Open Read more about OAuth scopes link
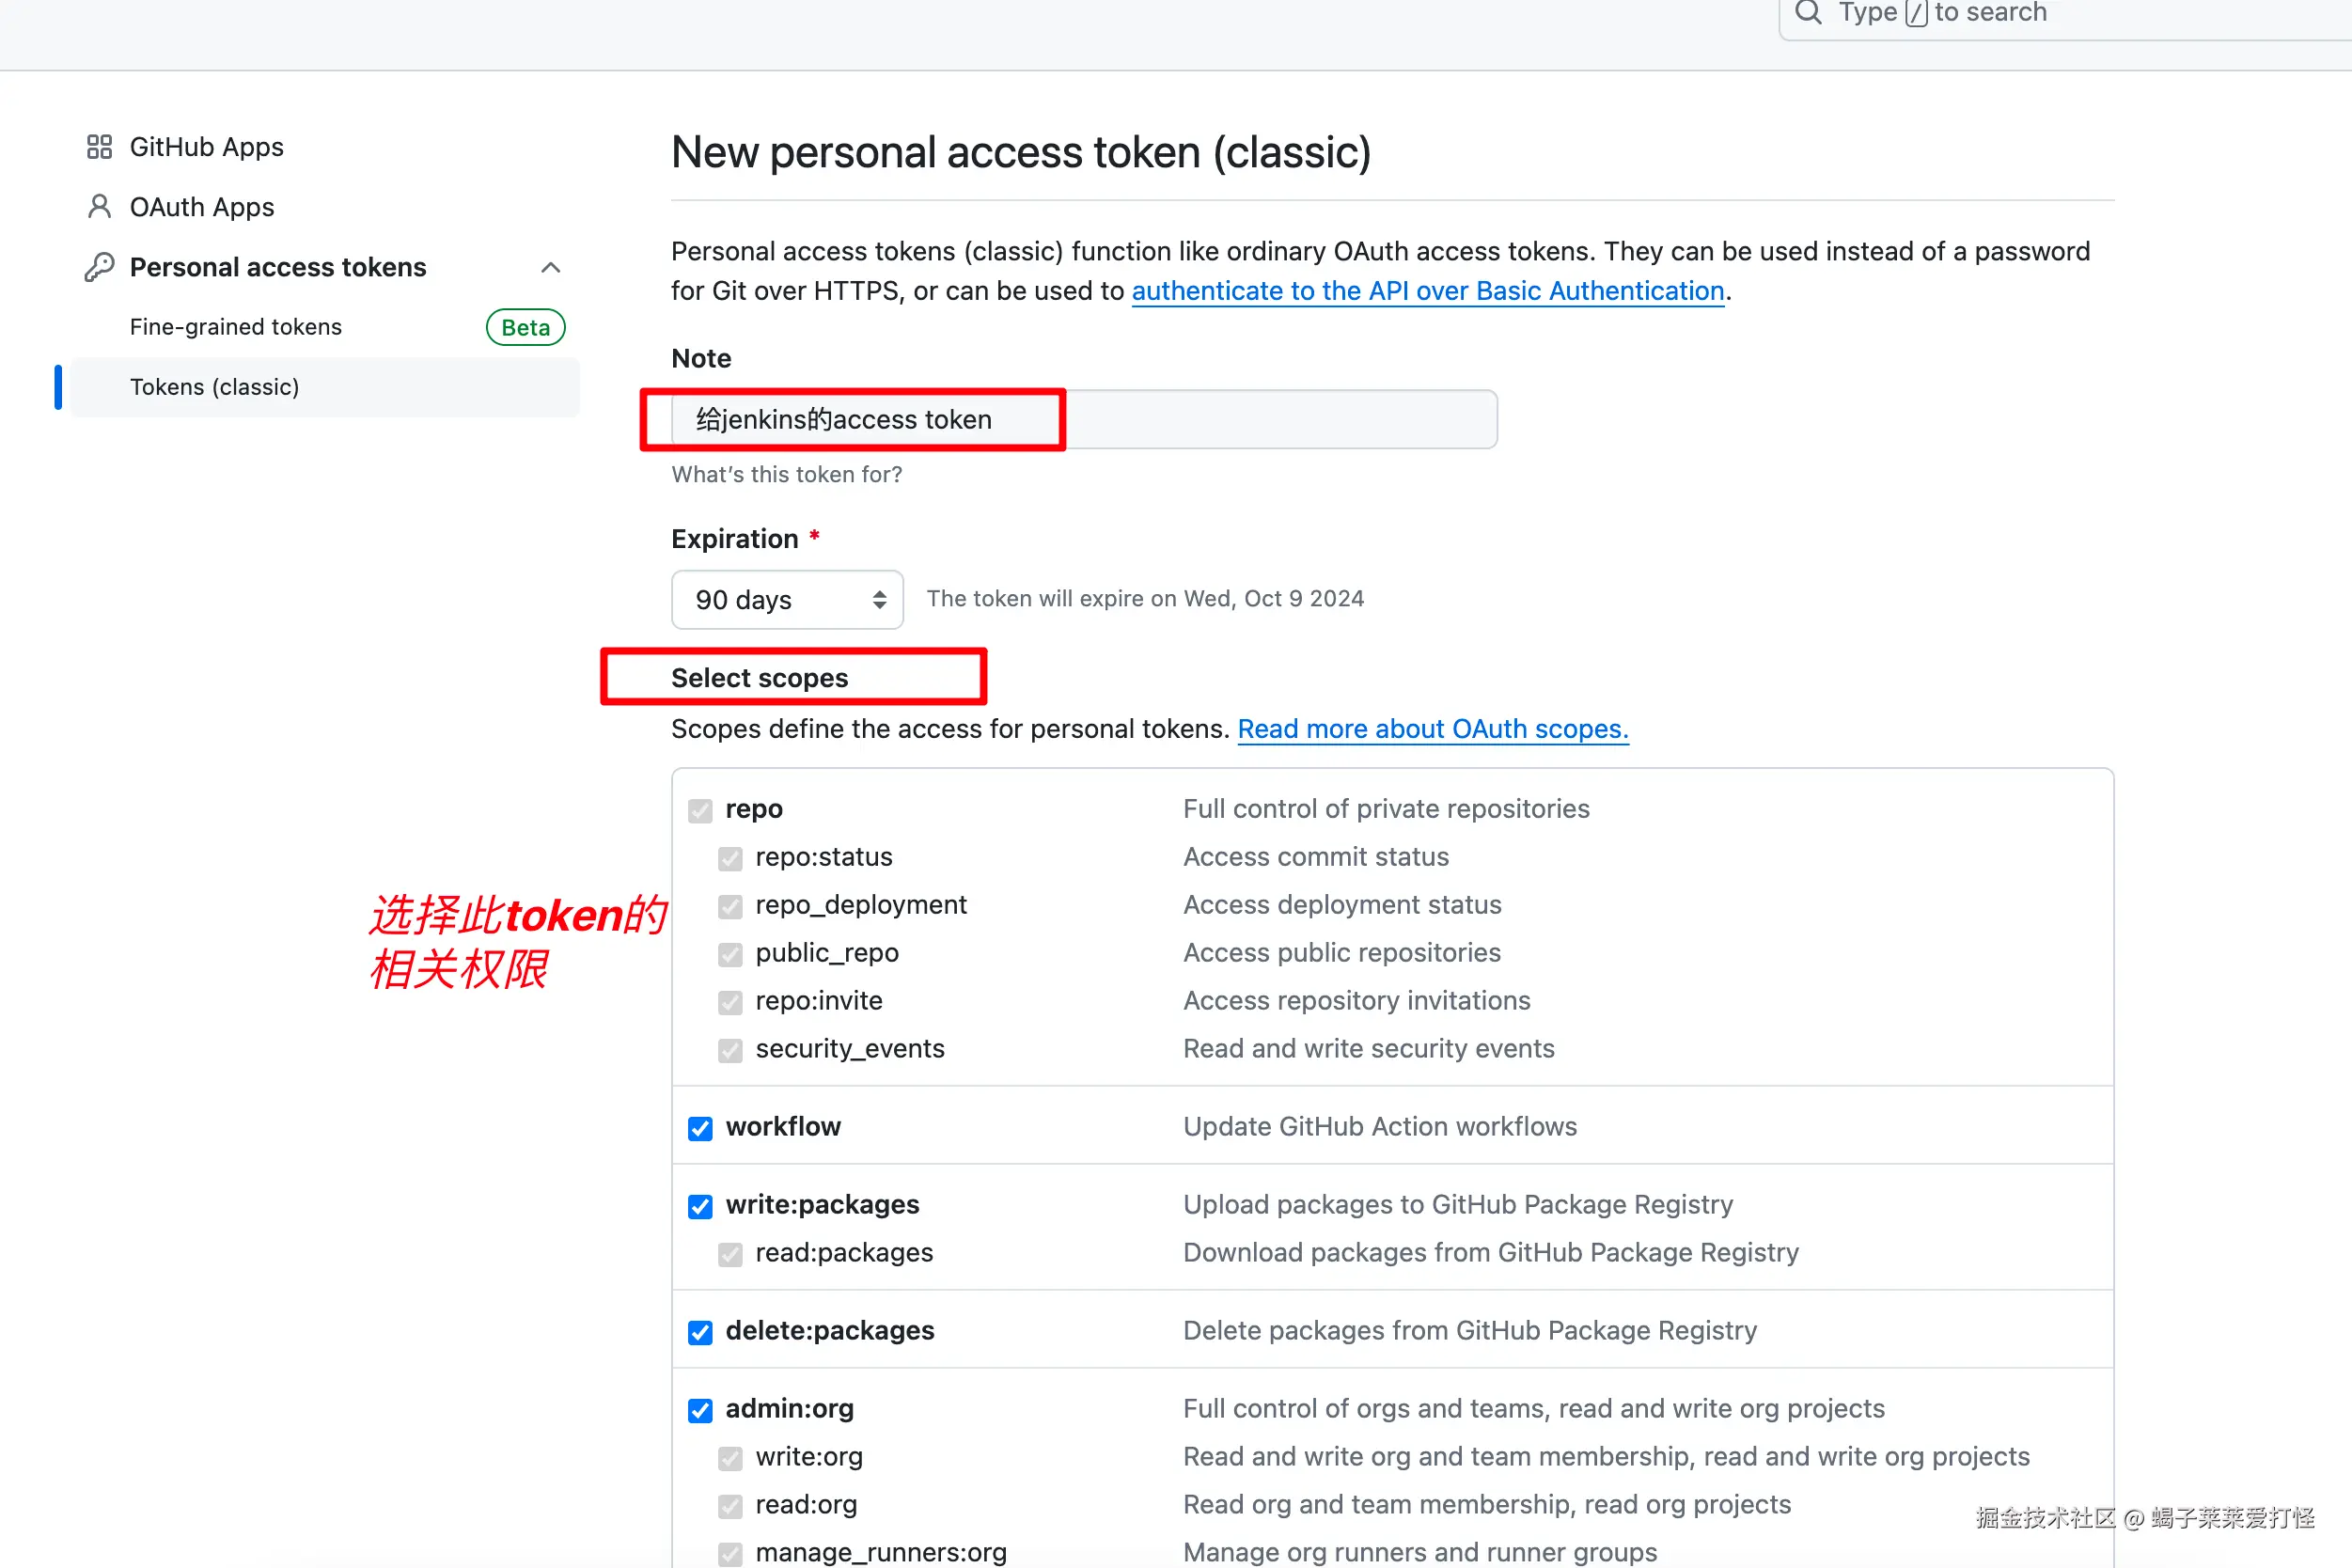The image size is (2352, 1568). tap(1432, 729)
